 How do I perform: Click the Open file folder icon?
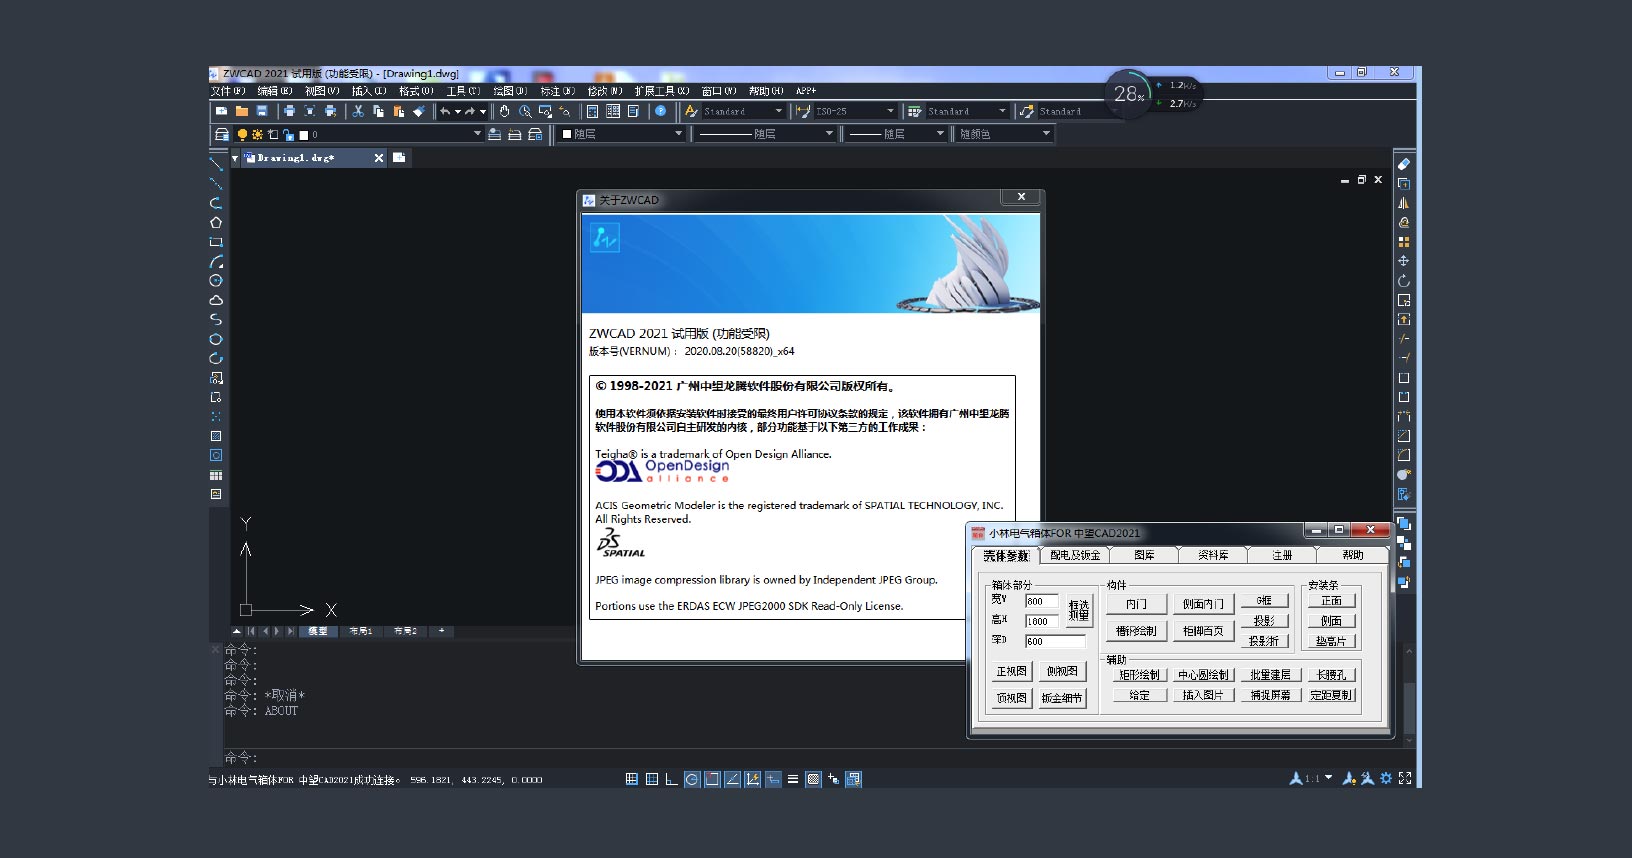tap(242, 111)
